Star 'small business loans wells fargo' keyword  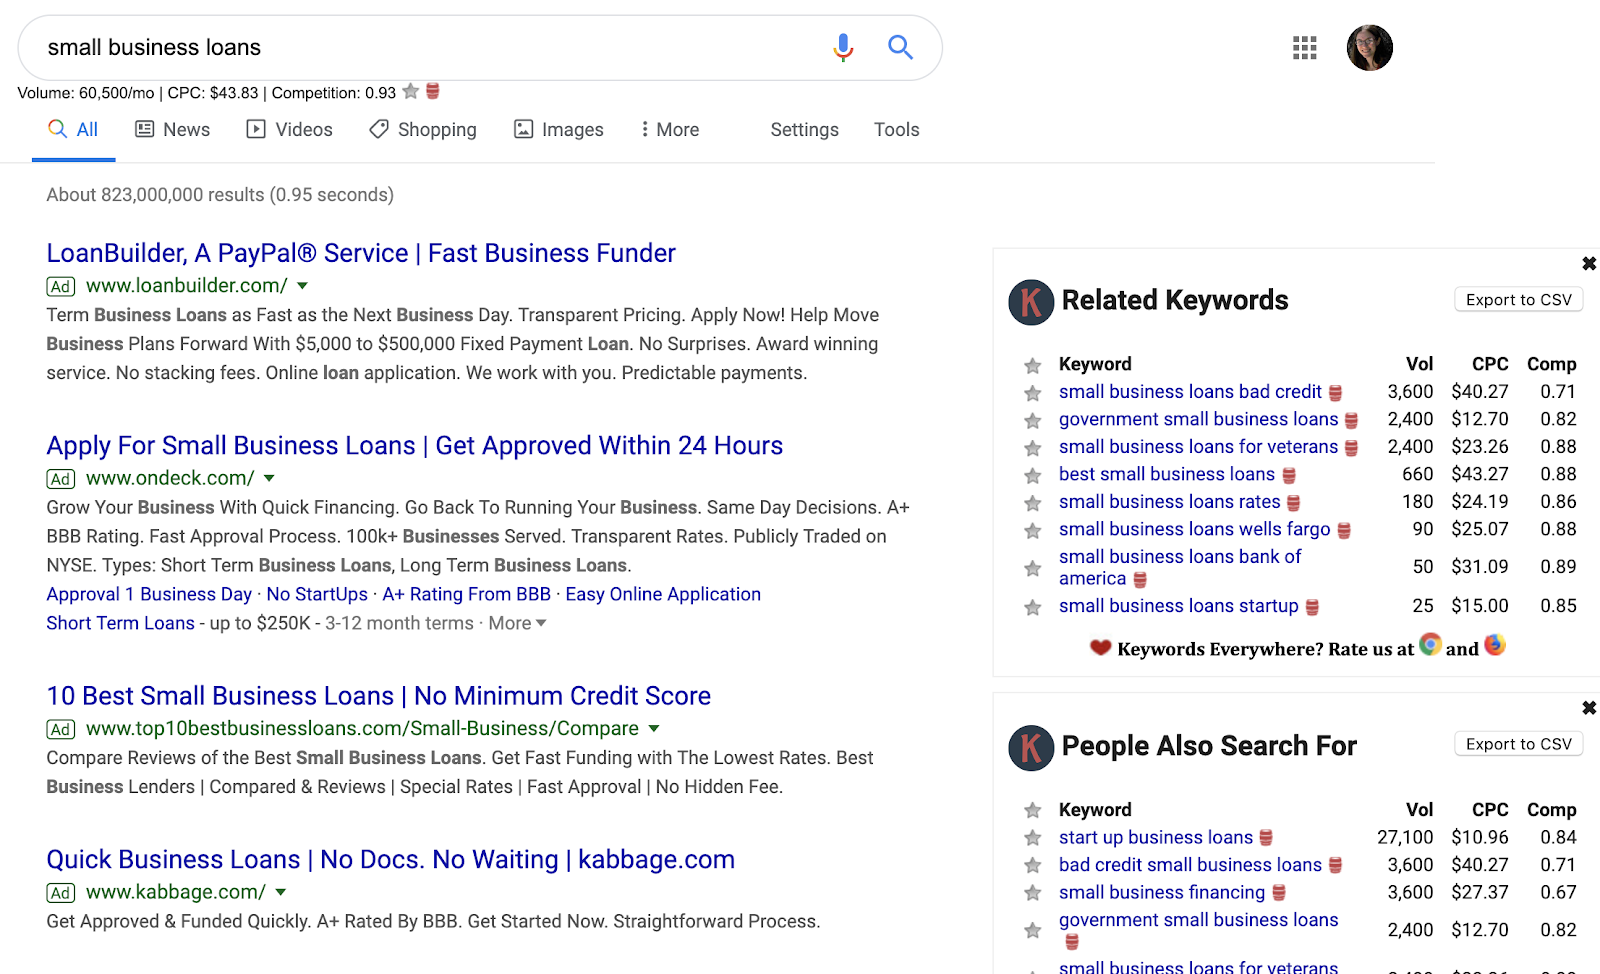point(1033,530)
